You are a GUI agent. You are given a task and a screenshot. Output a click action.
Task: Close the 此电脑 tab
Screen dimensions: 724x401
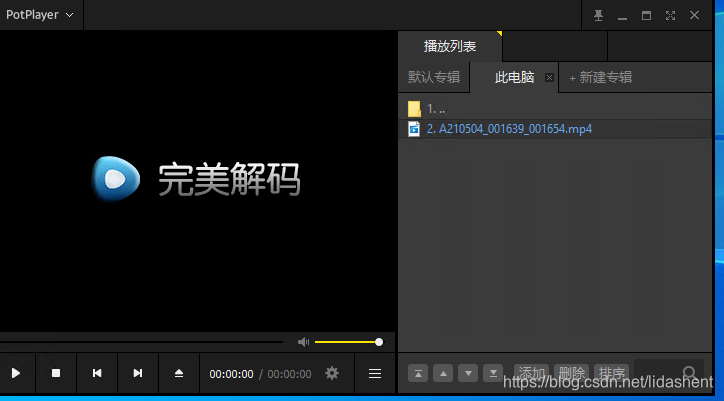click(x=549, y=77)
